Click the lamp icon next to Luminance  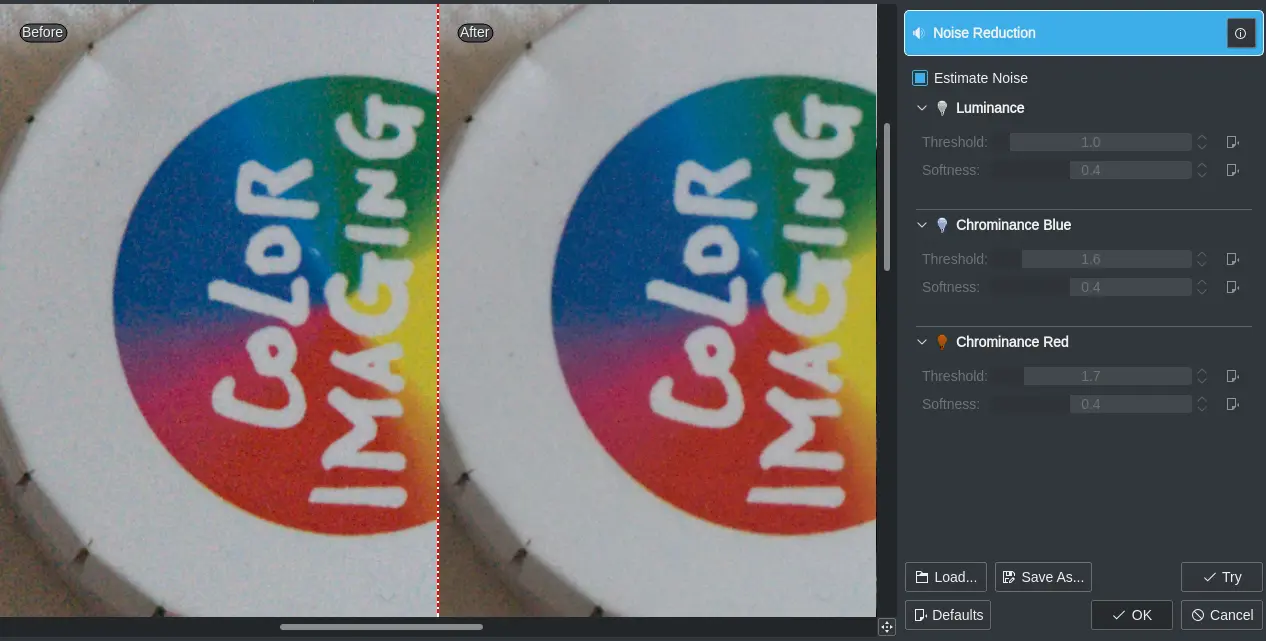click(941, 108)
